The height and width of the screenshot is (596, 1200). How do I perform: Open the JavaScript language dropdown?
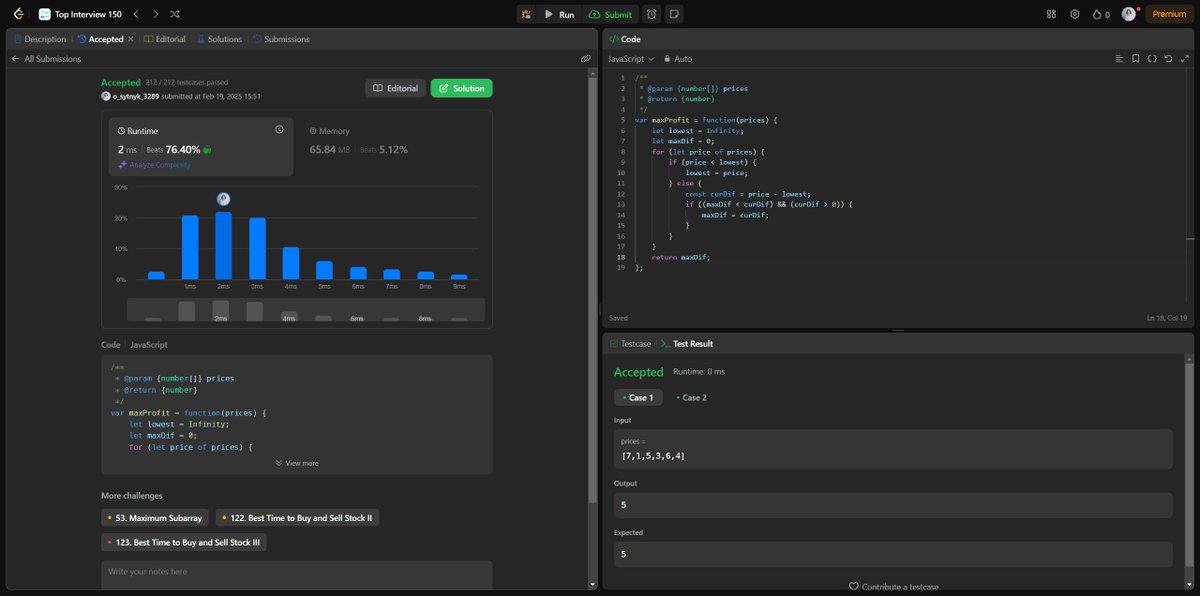point(631,59)
